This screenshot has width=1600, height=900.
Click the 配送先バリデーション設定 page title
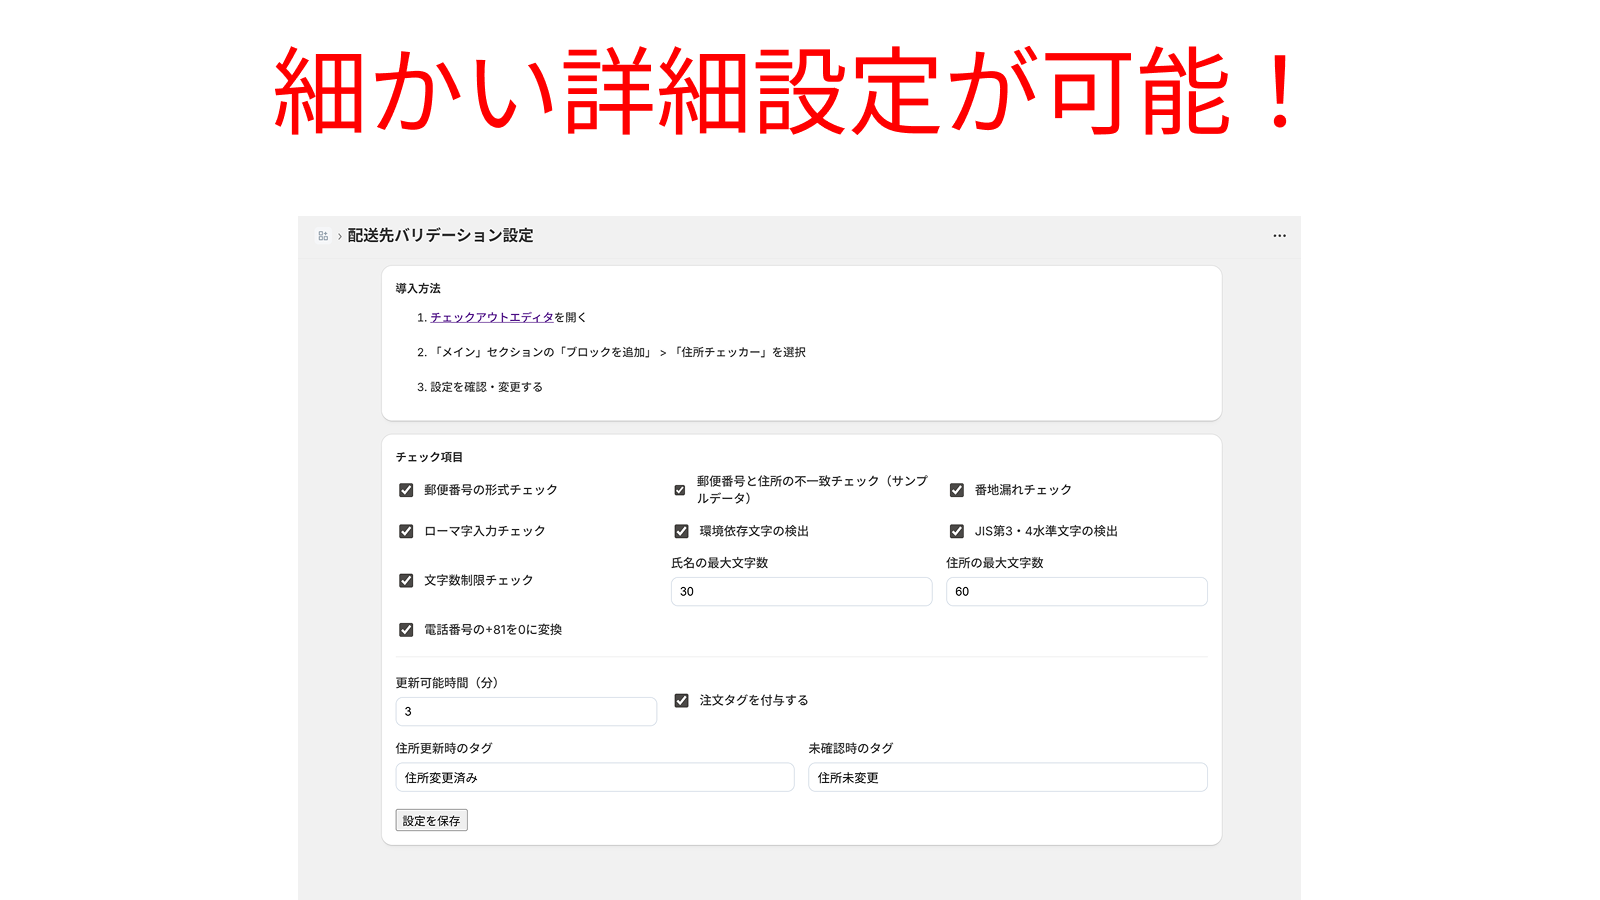[x=440, y=236]
